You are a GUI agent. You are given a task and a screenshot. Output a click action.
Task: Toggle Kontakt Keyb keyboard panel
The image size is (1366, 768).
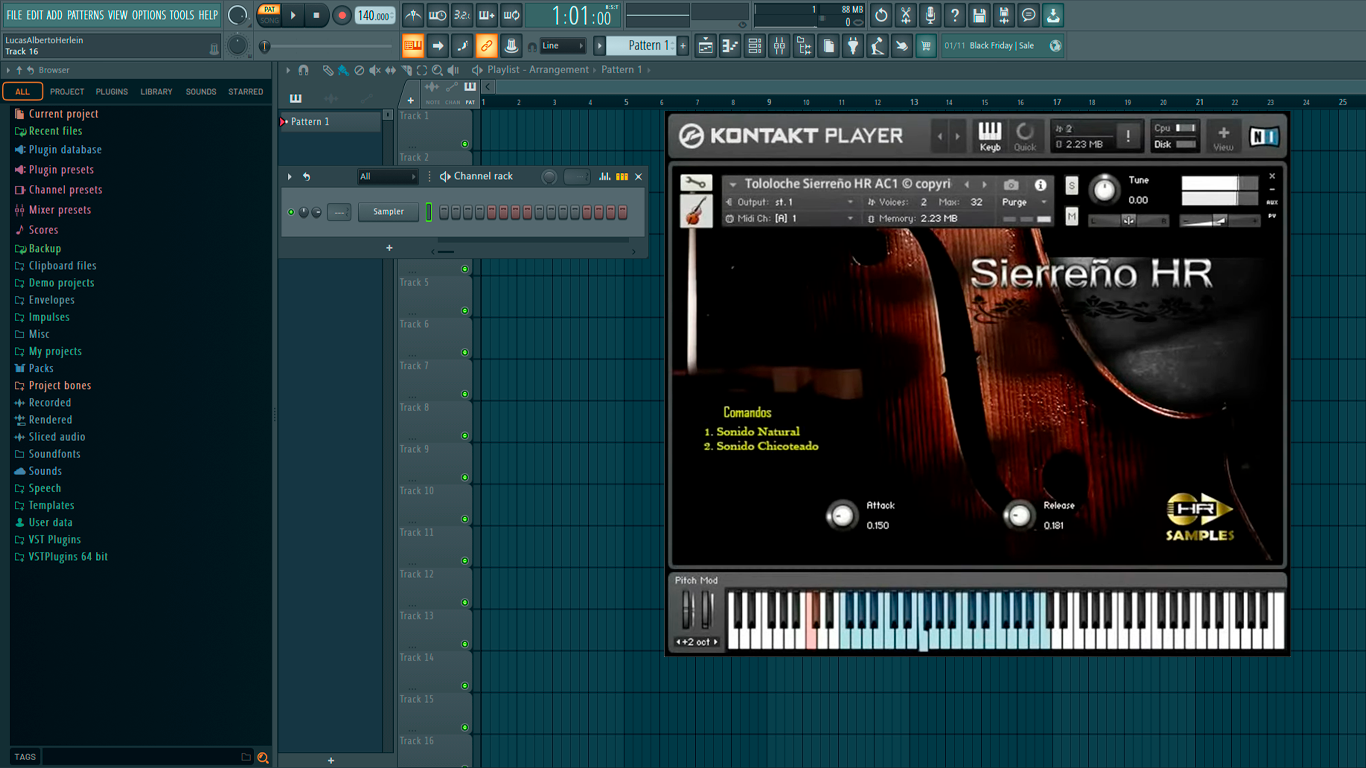(x=989, y=136)
